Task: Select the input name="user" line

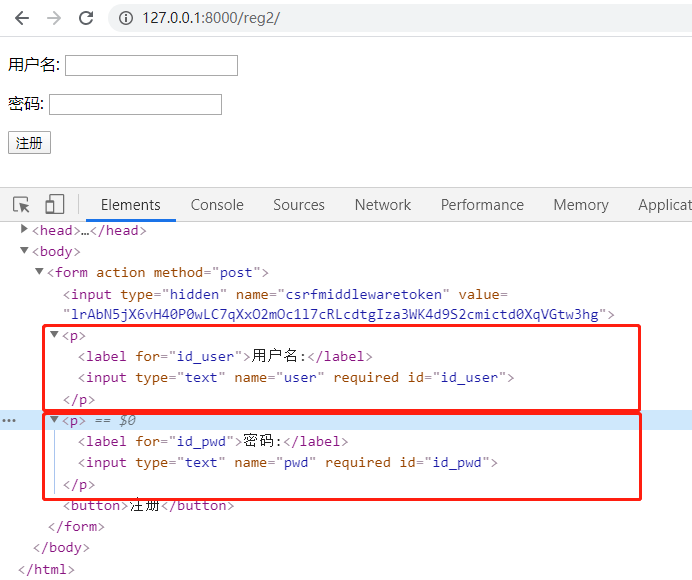Action: click(296, 378)
